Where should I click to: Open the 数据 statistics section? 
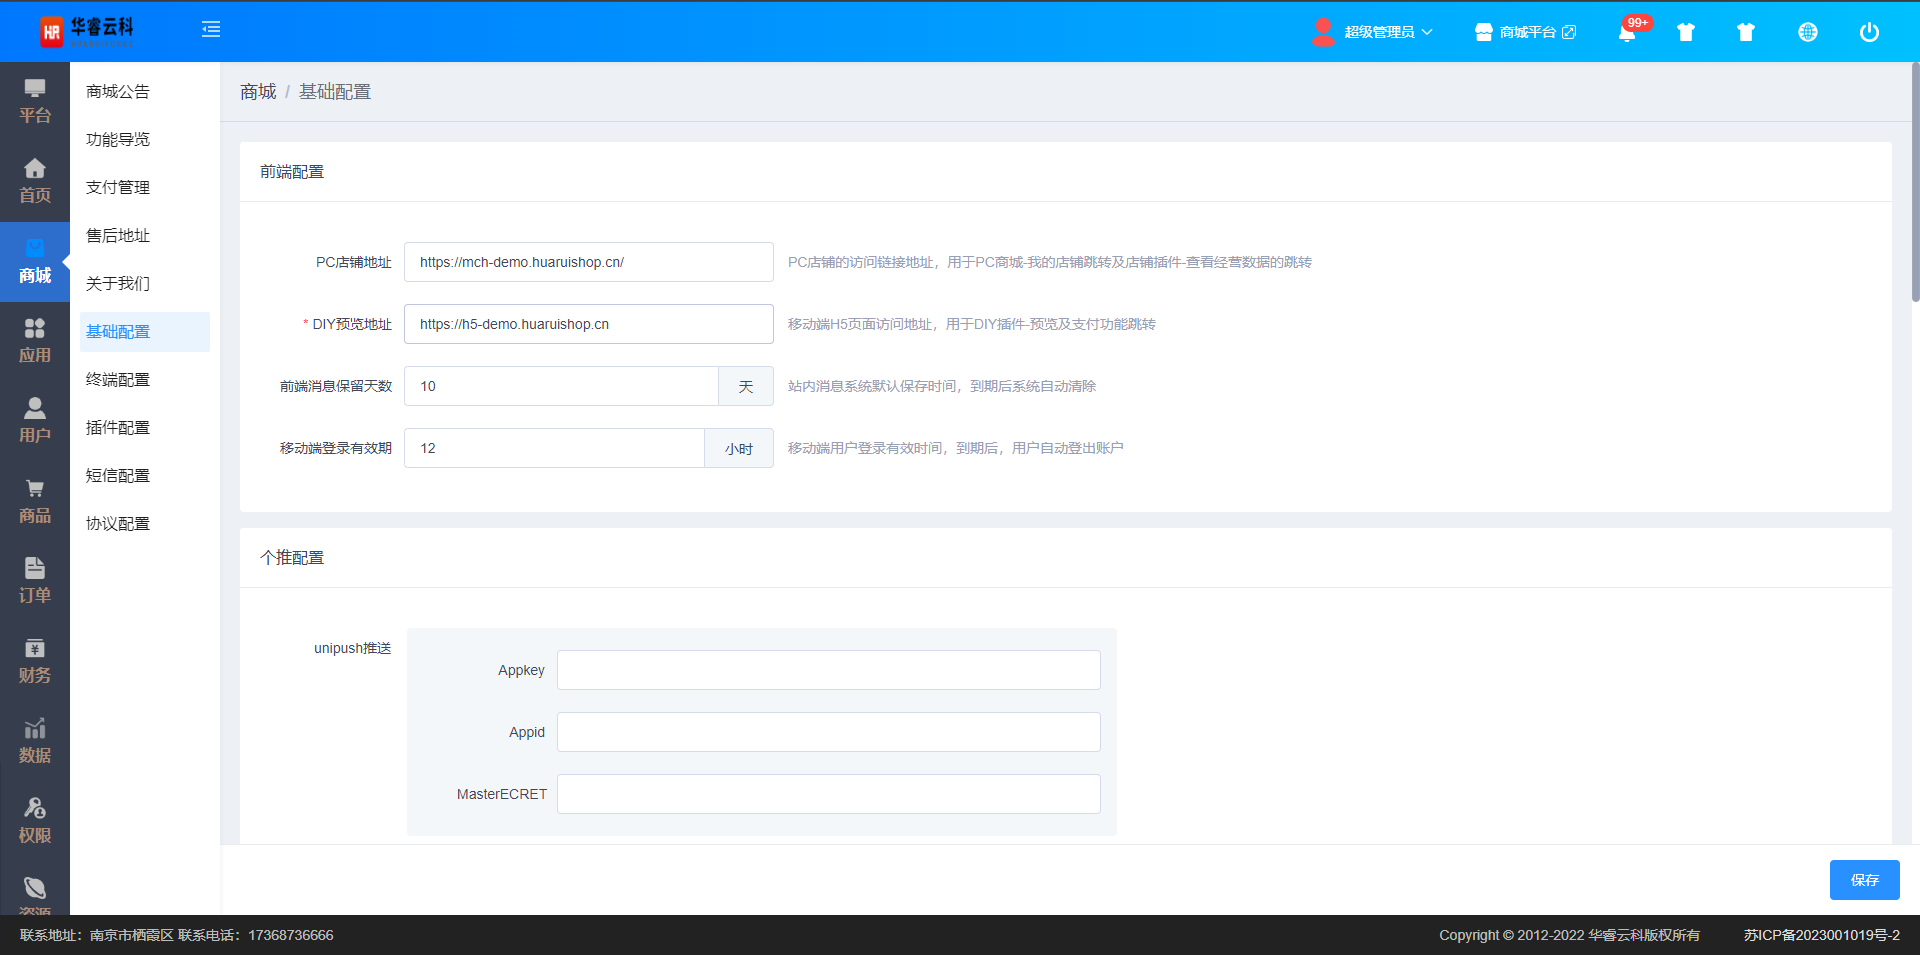(35, 742)
